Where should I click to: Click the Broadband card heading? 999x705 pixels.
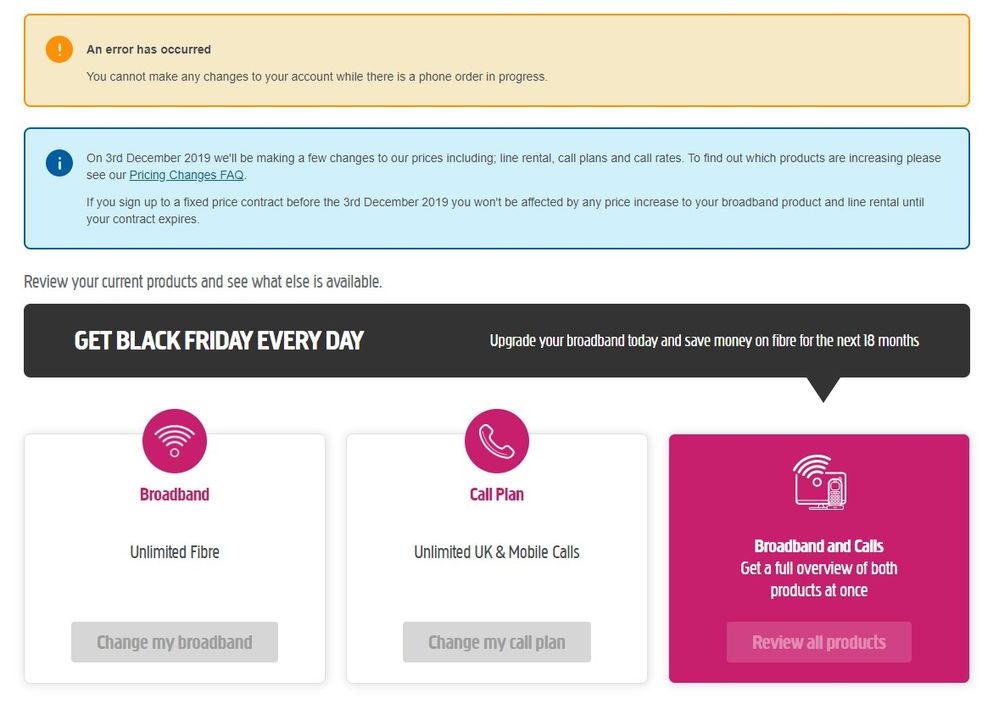click(x=175, y=494)
